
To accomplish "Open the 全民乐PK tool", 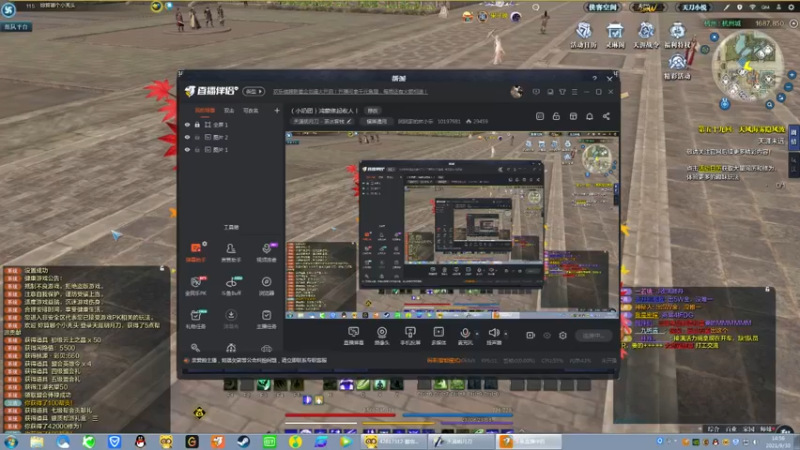I will click(196, 286).
